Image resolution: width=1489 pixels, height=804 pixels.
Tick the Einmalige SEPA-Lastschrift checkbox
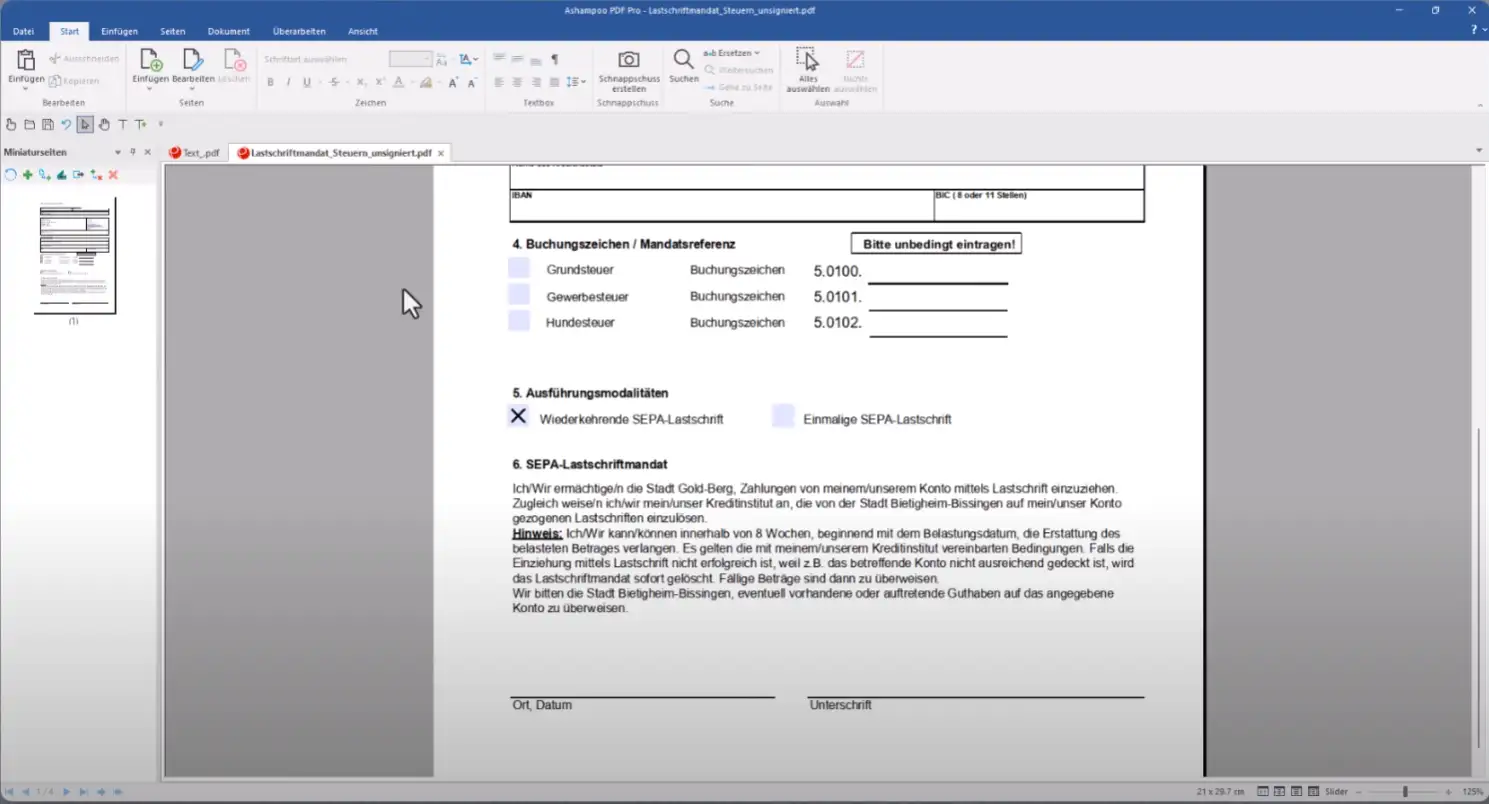coord(783,417)
